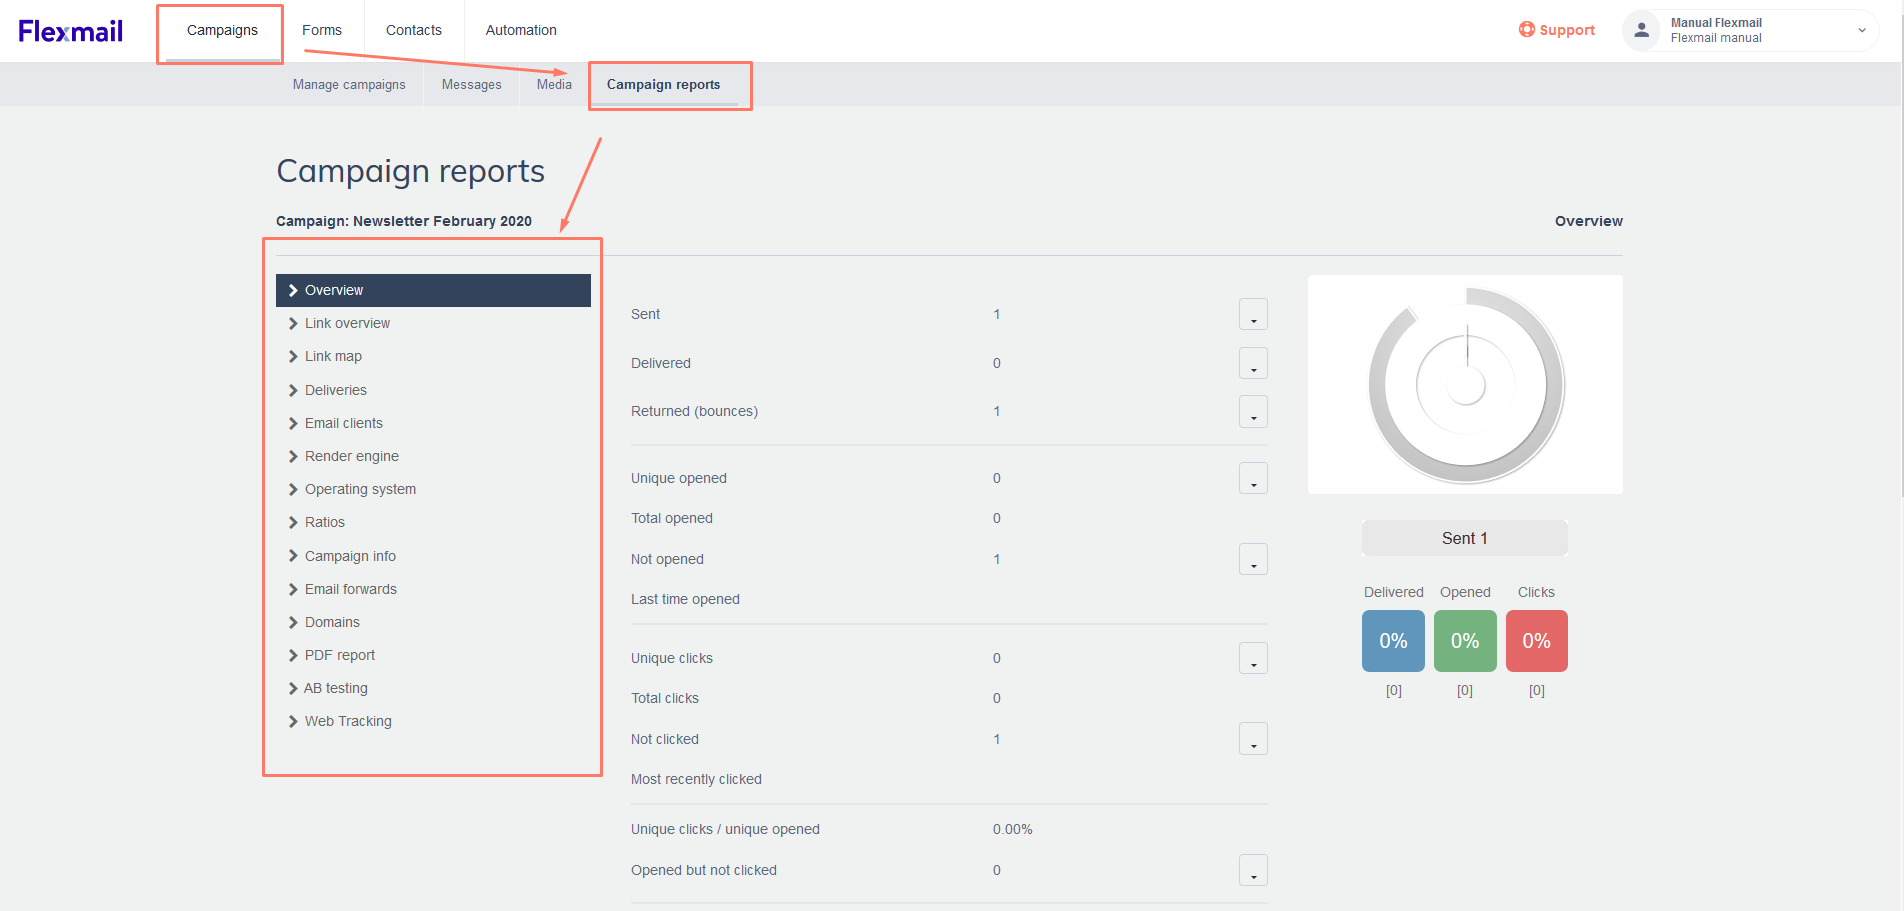1904x911 pixels.
Task: Open the Manual Flexmail account dropdown arrow
Action: pyautogui.click(x=1862, y=30)
